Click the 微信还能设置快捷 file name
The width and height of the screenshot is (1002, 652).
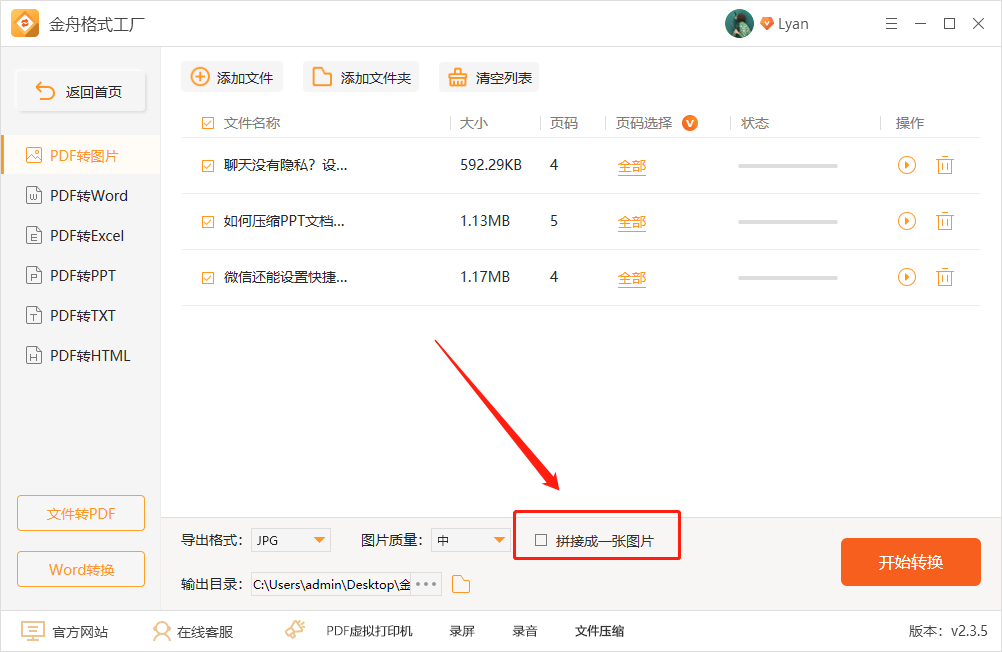click(x=285, y=277)
